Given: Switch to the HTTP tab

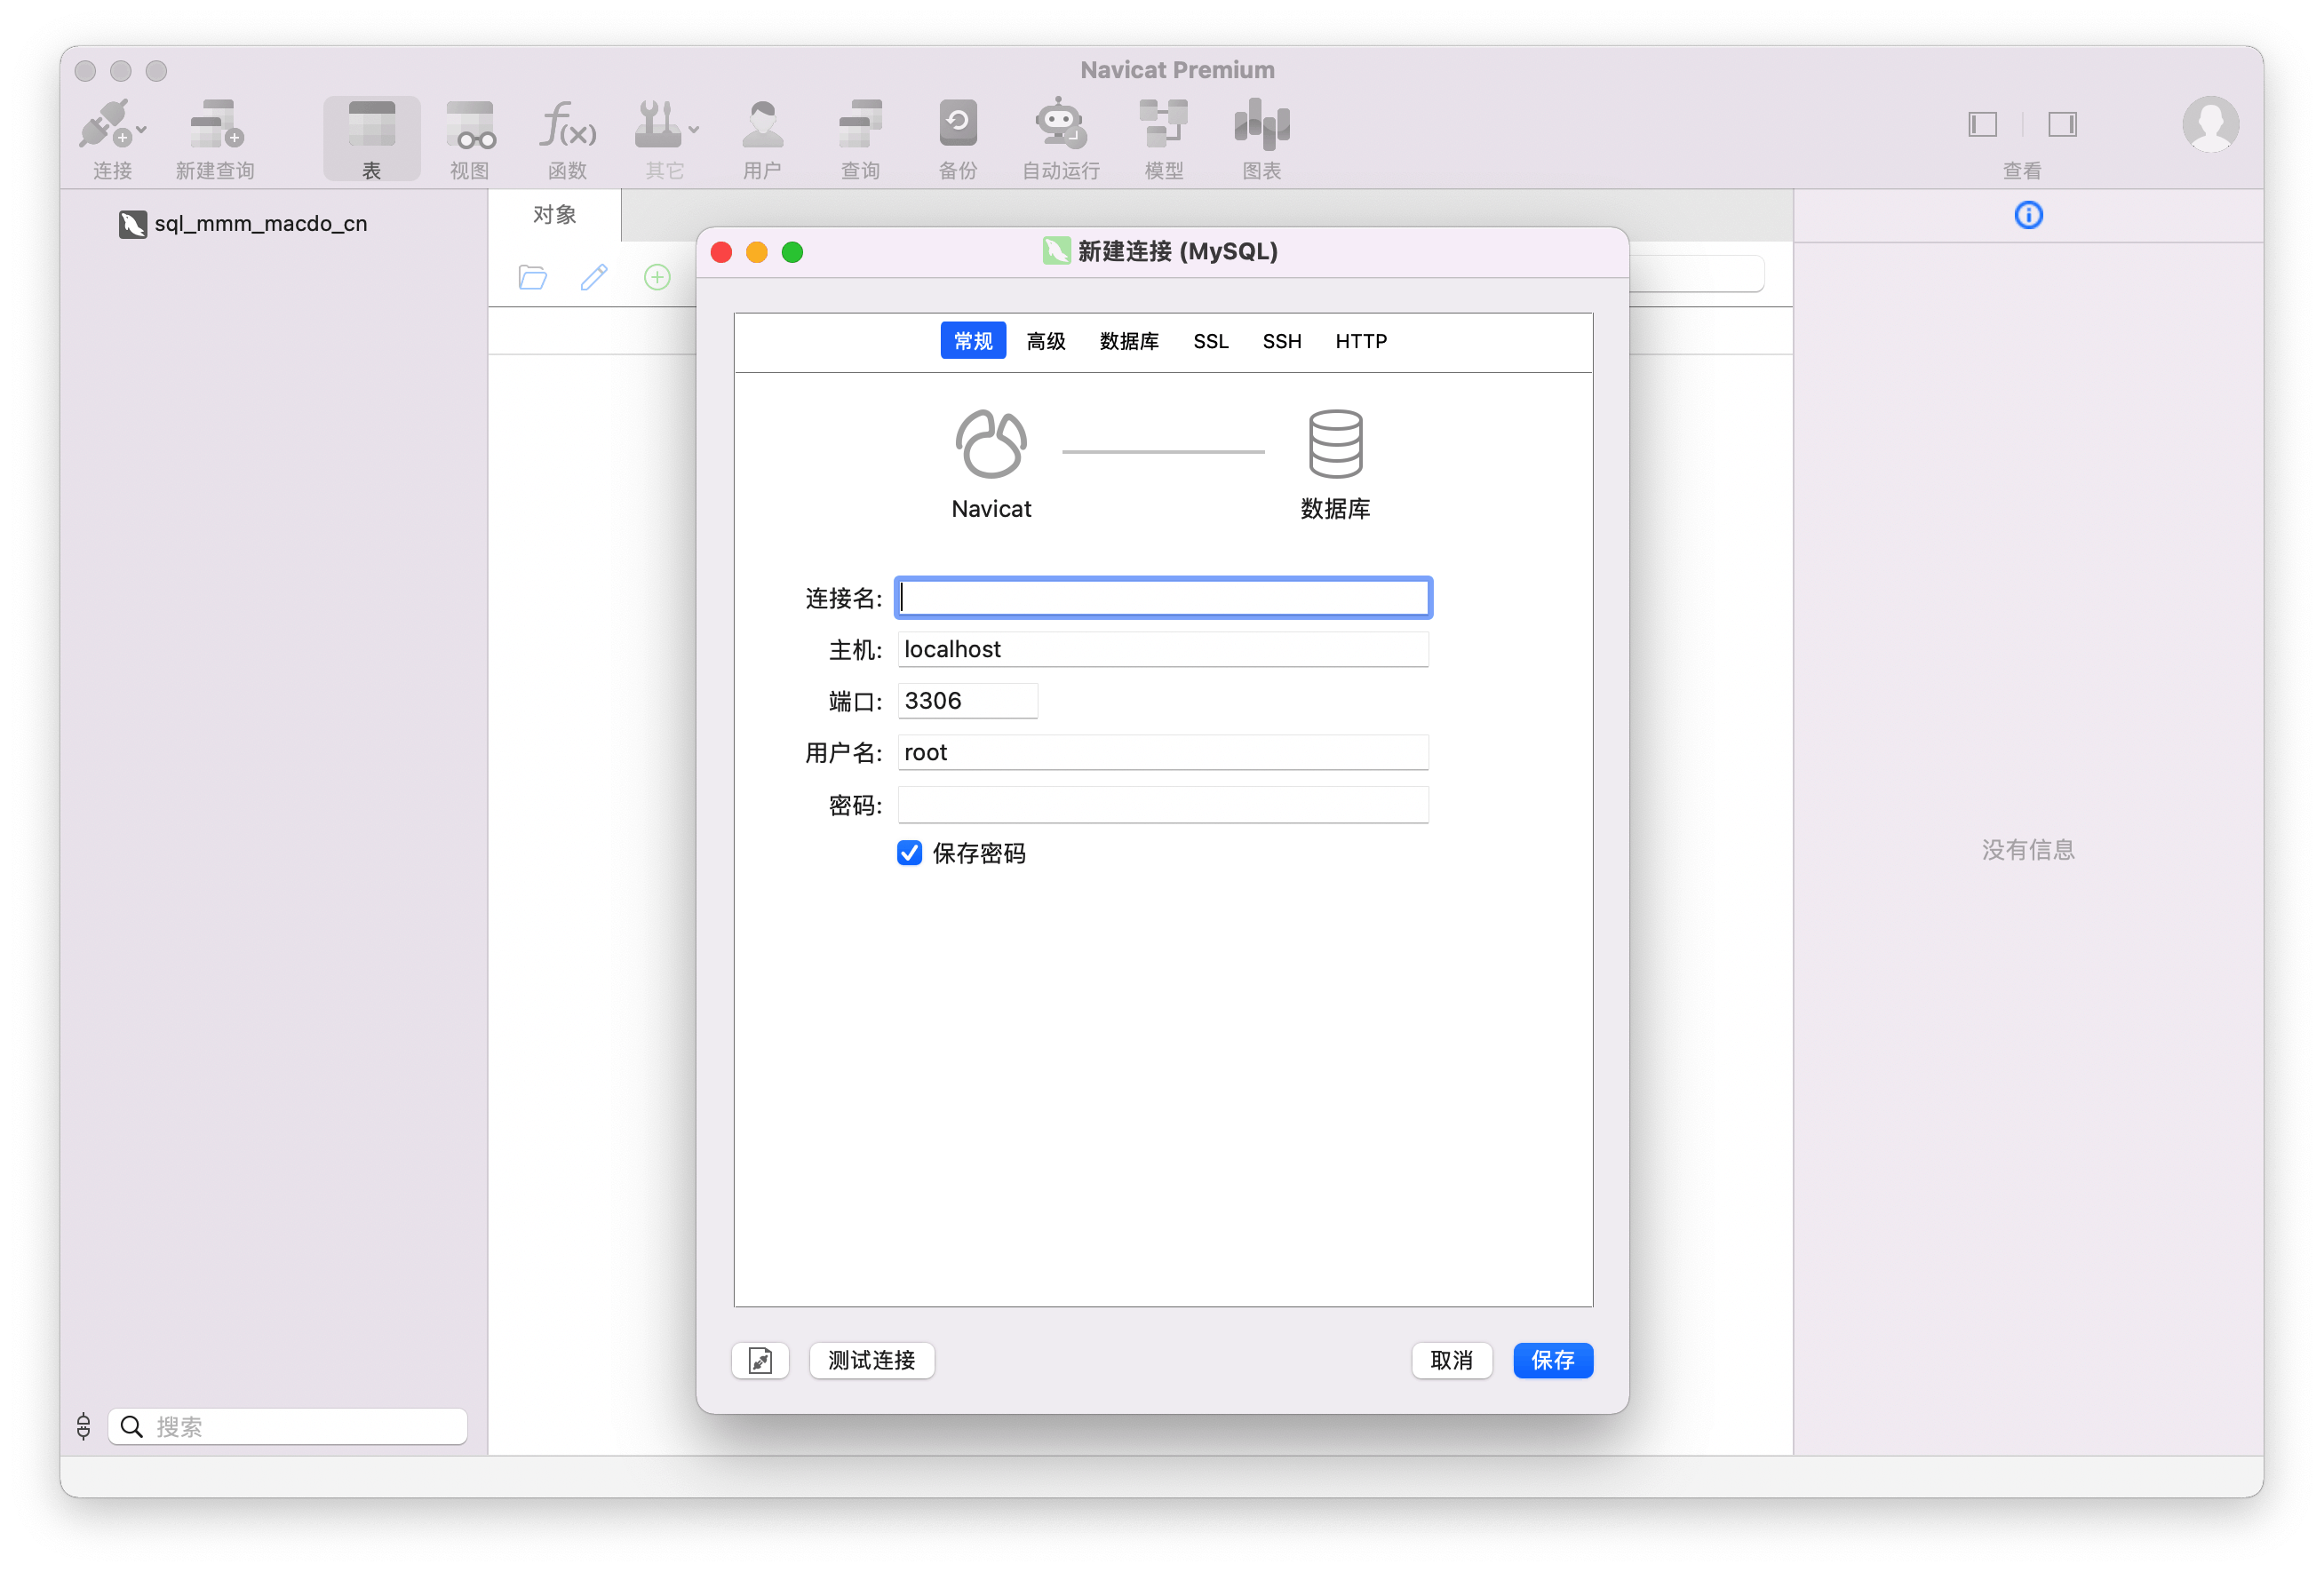Looking at the screenshot, I should (1361, 341).
